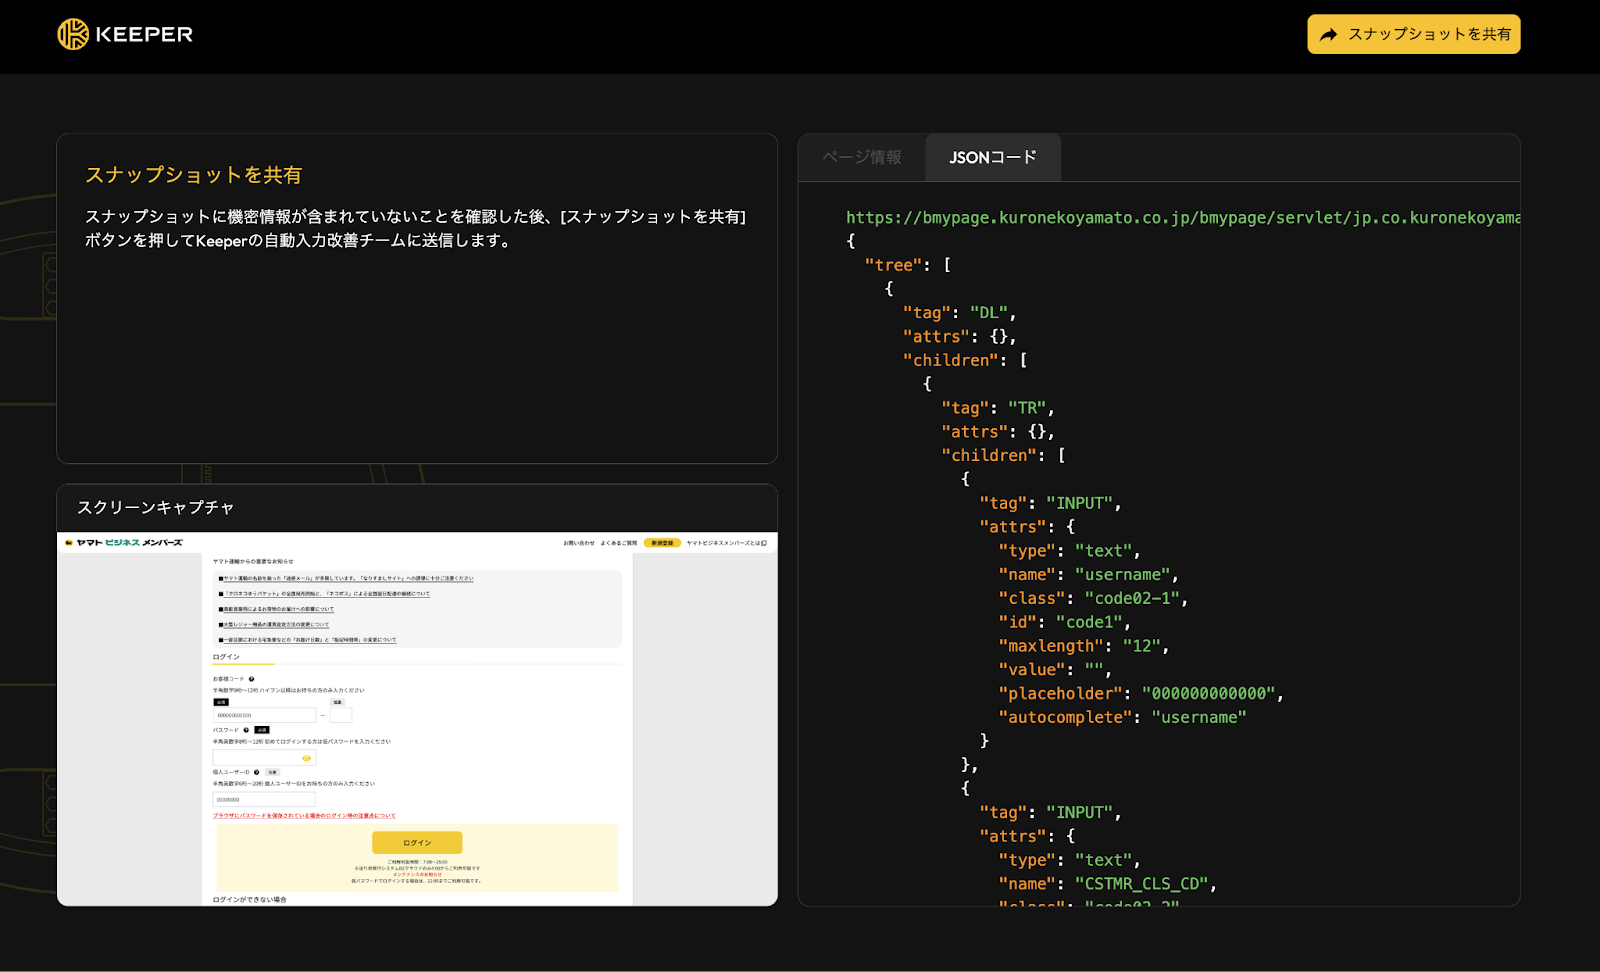Click the password field in the capture
1600x972 pixels.
pos(256,758)
